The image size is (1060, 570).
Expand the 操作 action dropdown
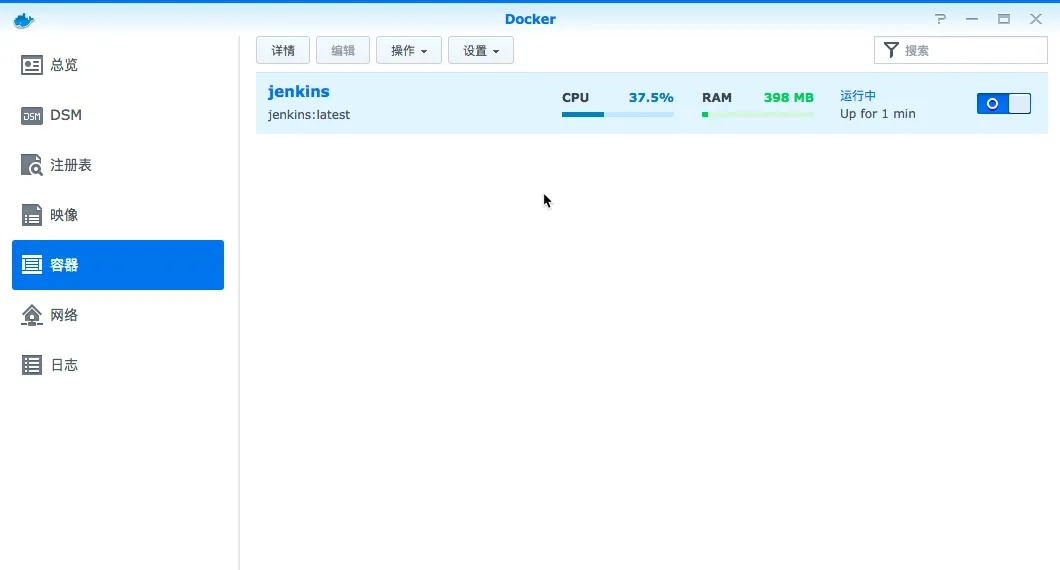pos(409,50)
